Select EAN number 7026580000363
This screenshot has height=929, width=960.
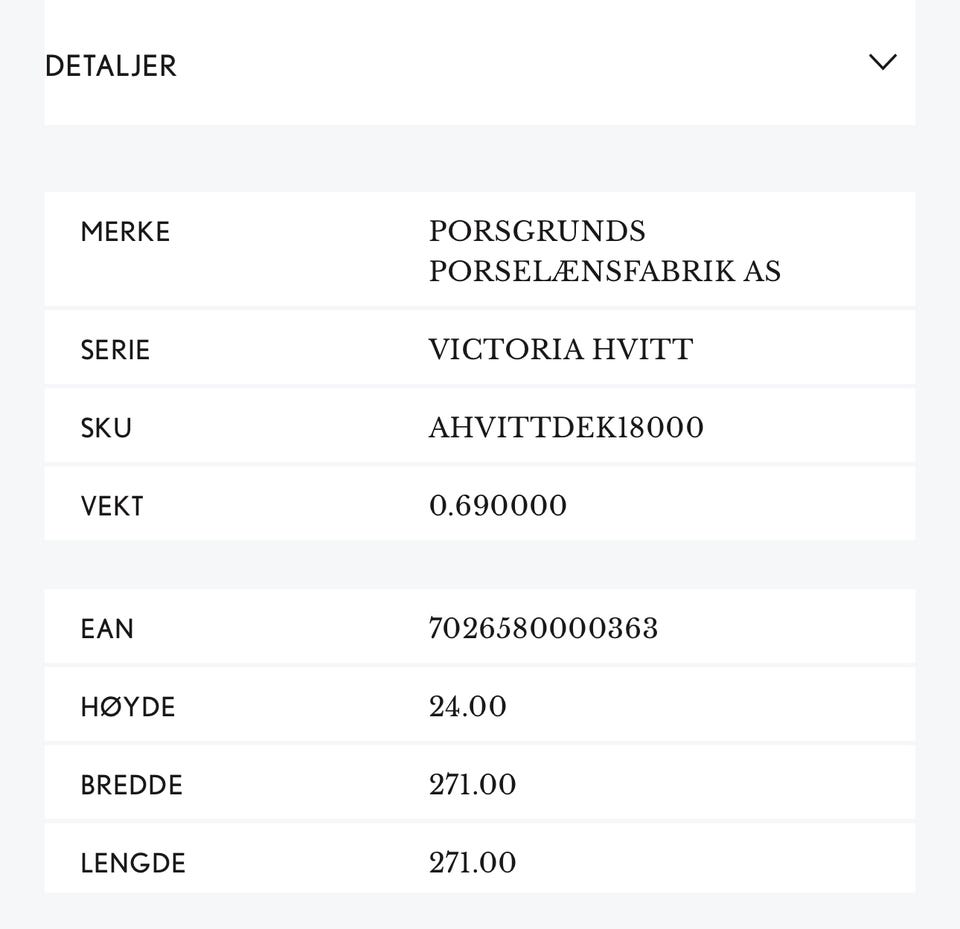[543, 629]
